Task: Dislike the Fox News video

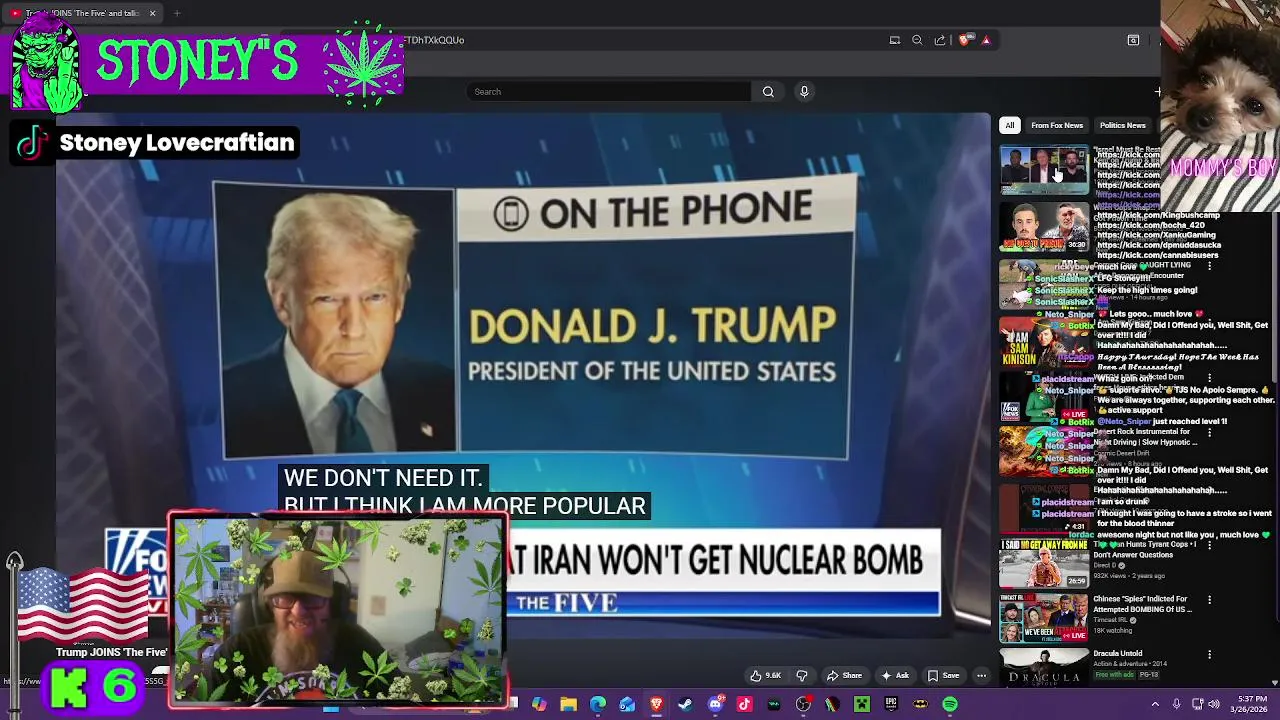Action: pos(801,675)
